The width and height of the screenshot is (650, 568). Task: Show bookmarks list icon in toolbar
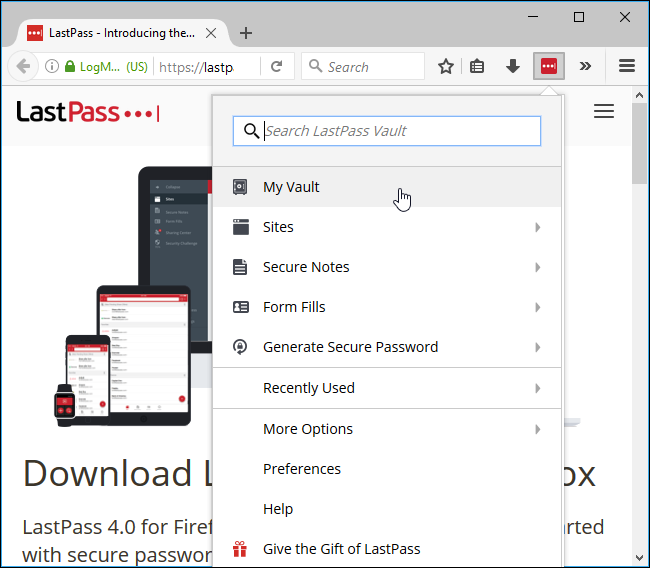pyautogui.click(x=477, y=66)
